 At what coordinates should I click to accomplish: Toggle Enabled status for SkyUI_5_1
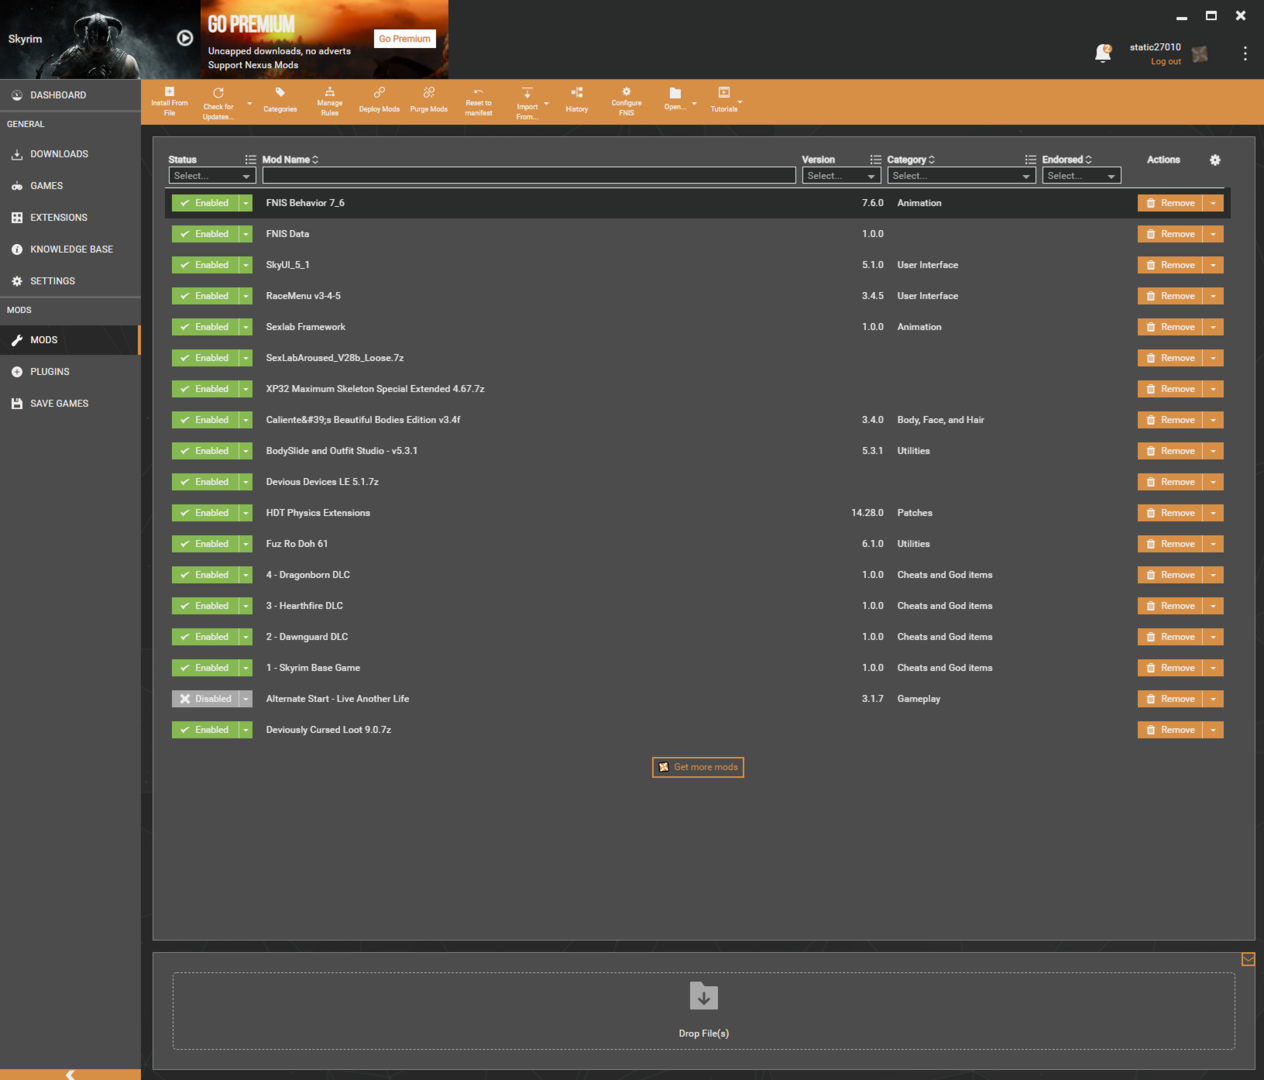pos(205,265)
